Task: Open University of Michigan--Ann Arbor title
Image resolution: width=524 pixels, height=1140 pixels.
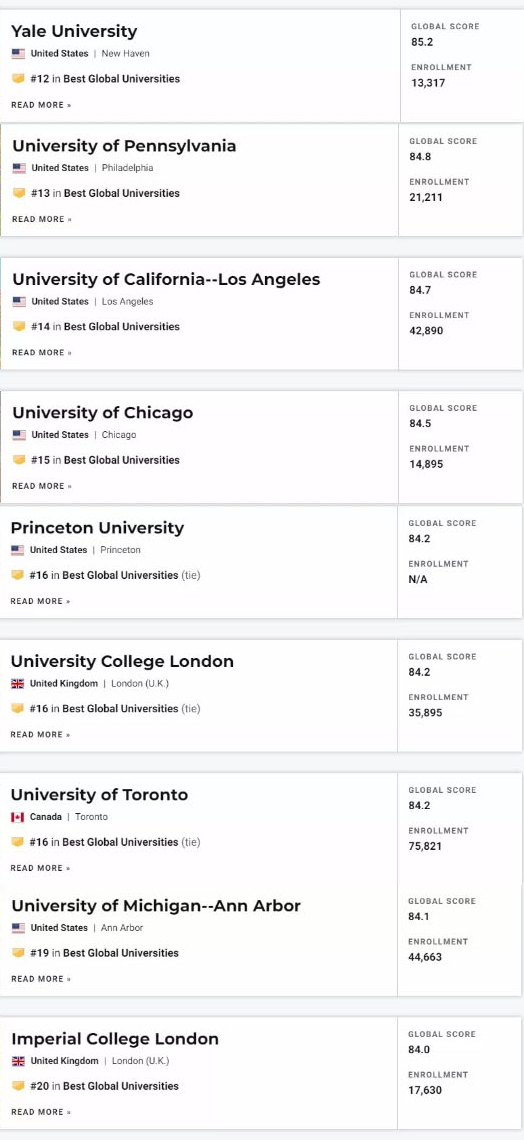Action: click(x=156, y=906)
